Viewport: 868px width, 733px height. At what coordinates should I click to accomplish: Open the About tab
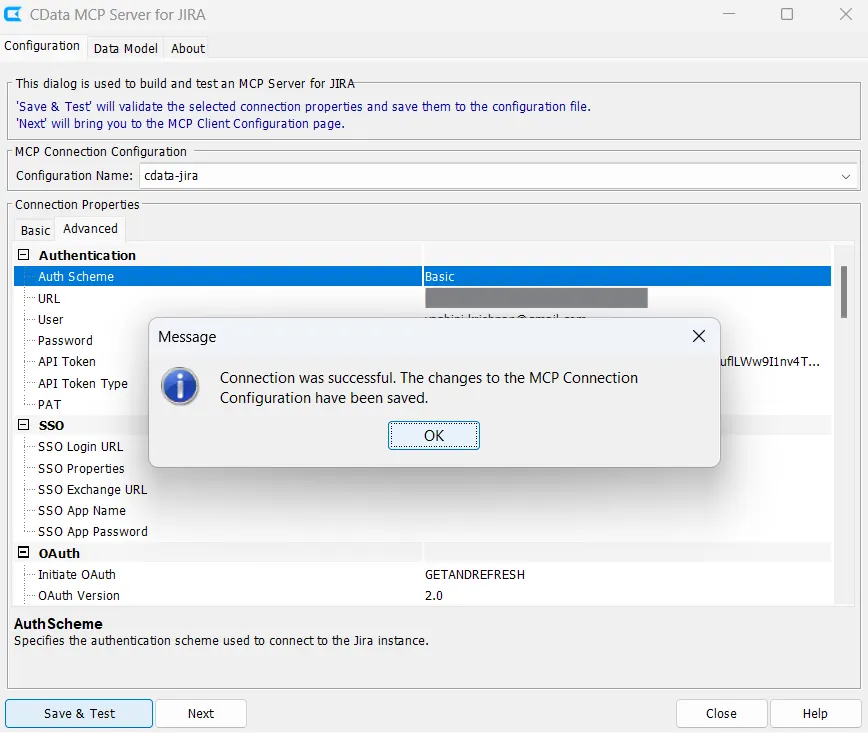(188, 48)
